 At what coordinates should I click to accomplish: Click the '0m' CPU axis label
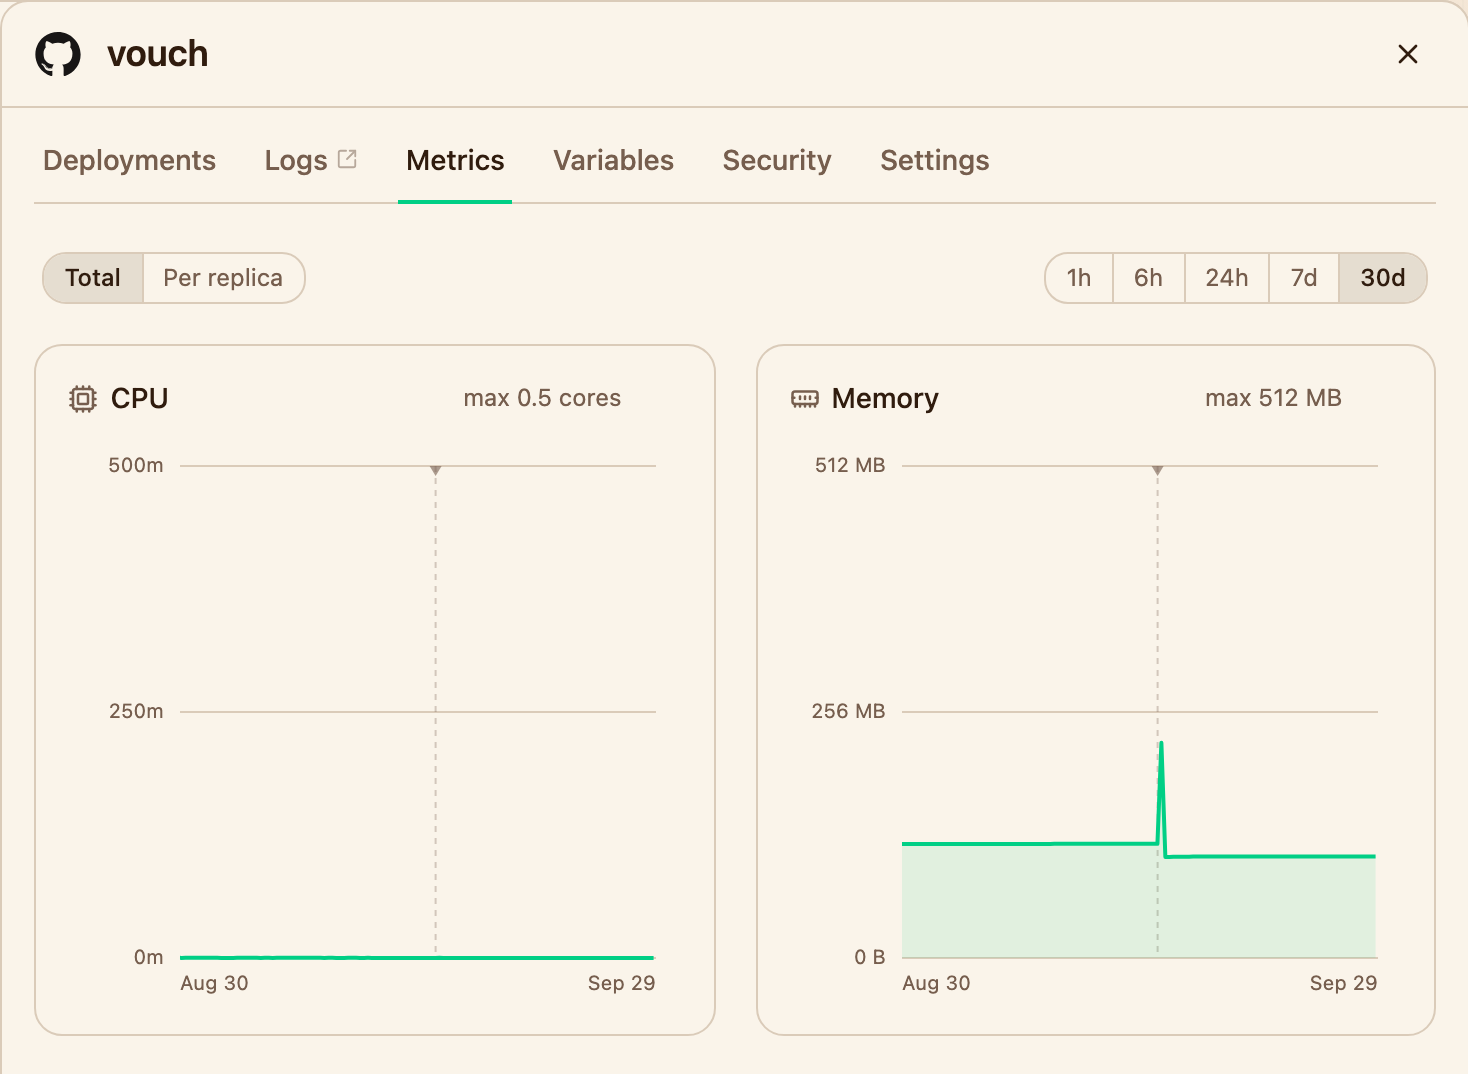(x=149, y=957)
